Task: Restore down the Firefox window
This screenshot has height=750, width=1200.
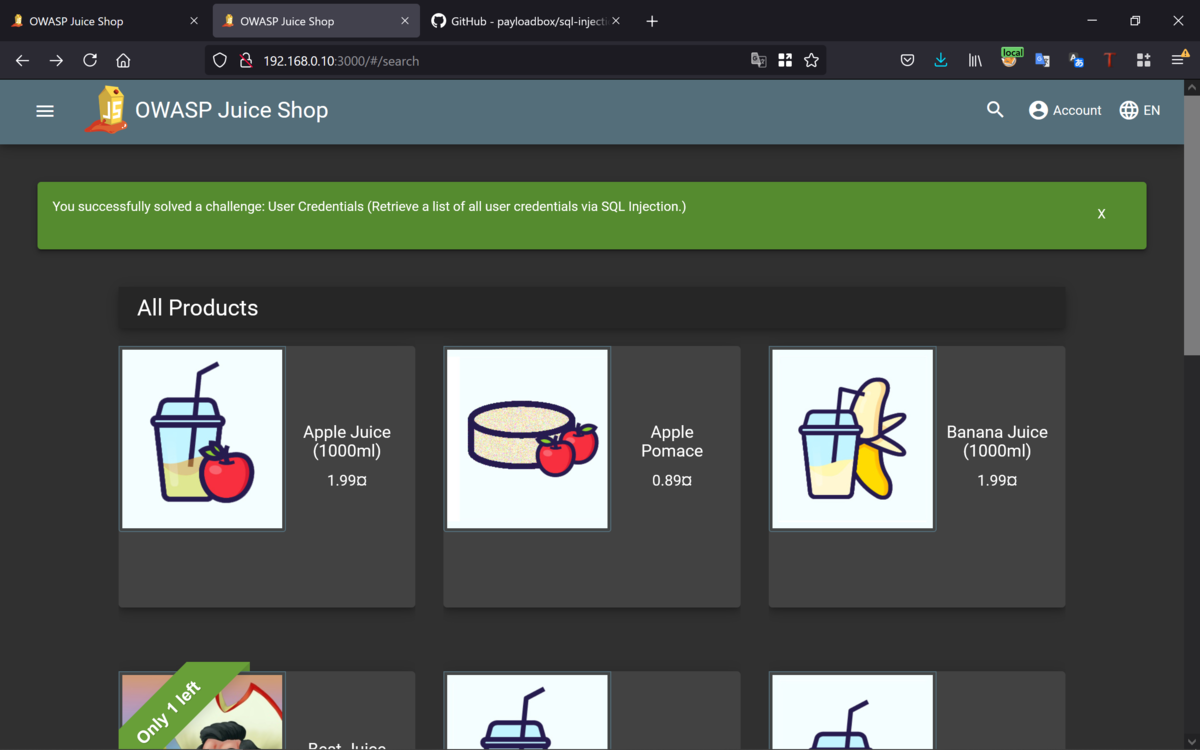Action: click(x=1135, y=21)
